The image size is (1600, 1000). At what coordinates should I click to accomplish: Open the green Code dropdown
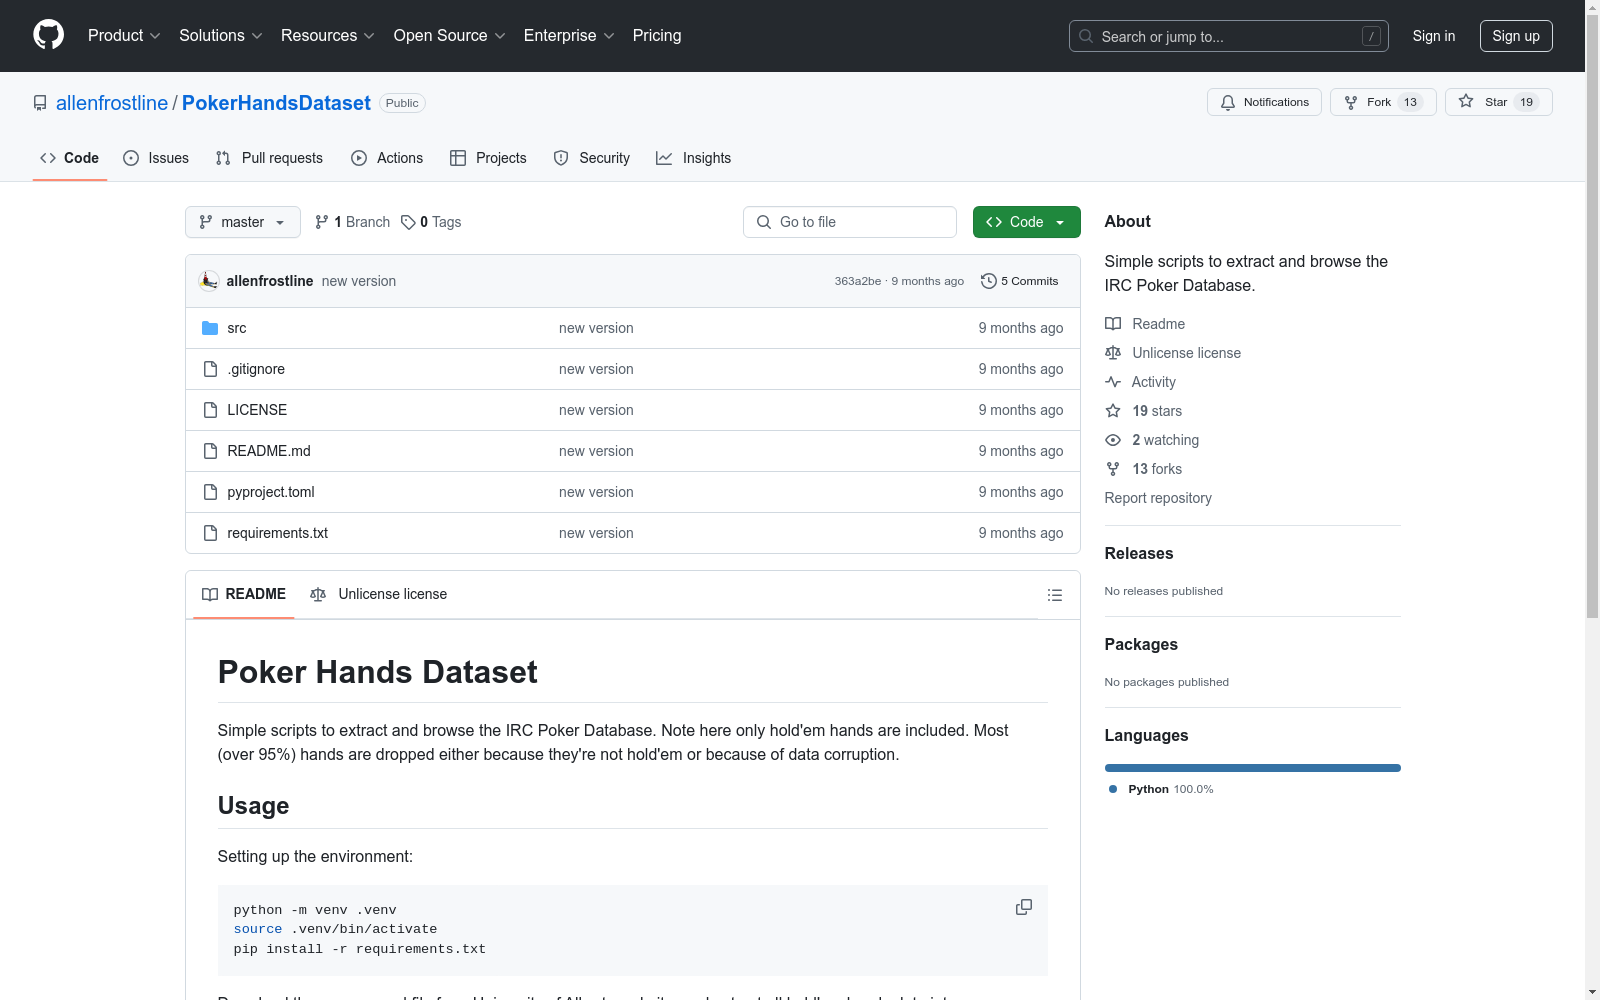pyautogui.click(x=1026, y=222)
